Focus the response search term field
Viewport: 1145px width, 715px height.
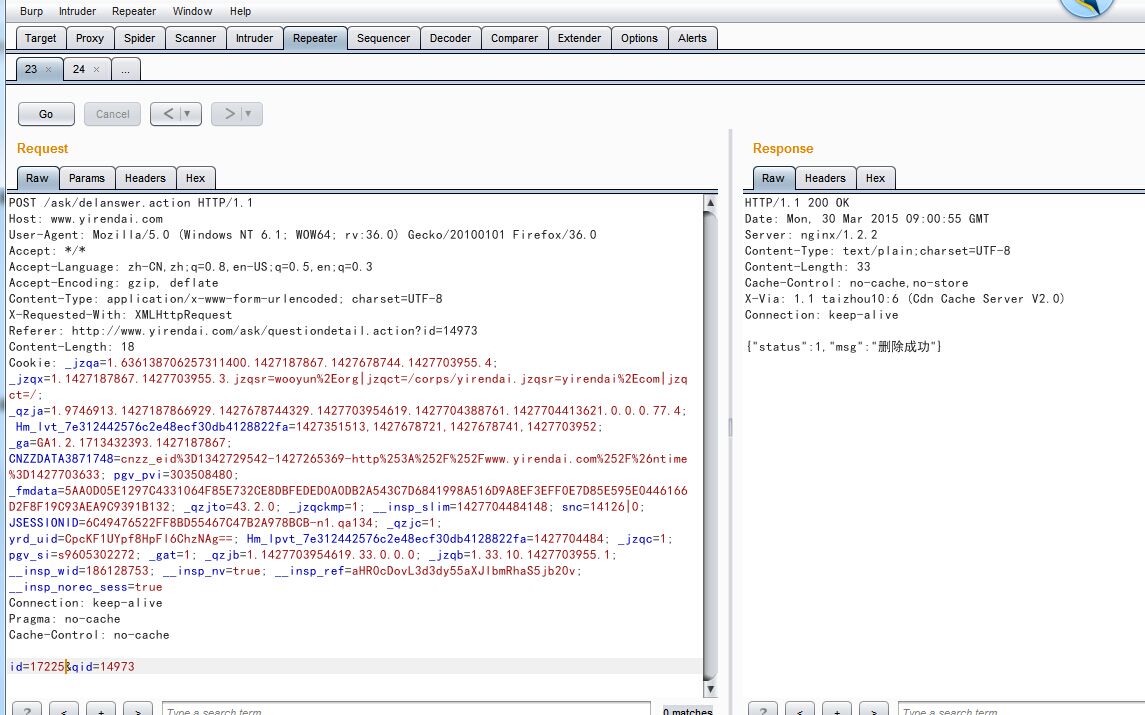[x=1022, y=710]
